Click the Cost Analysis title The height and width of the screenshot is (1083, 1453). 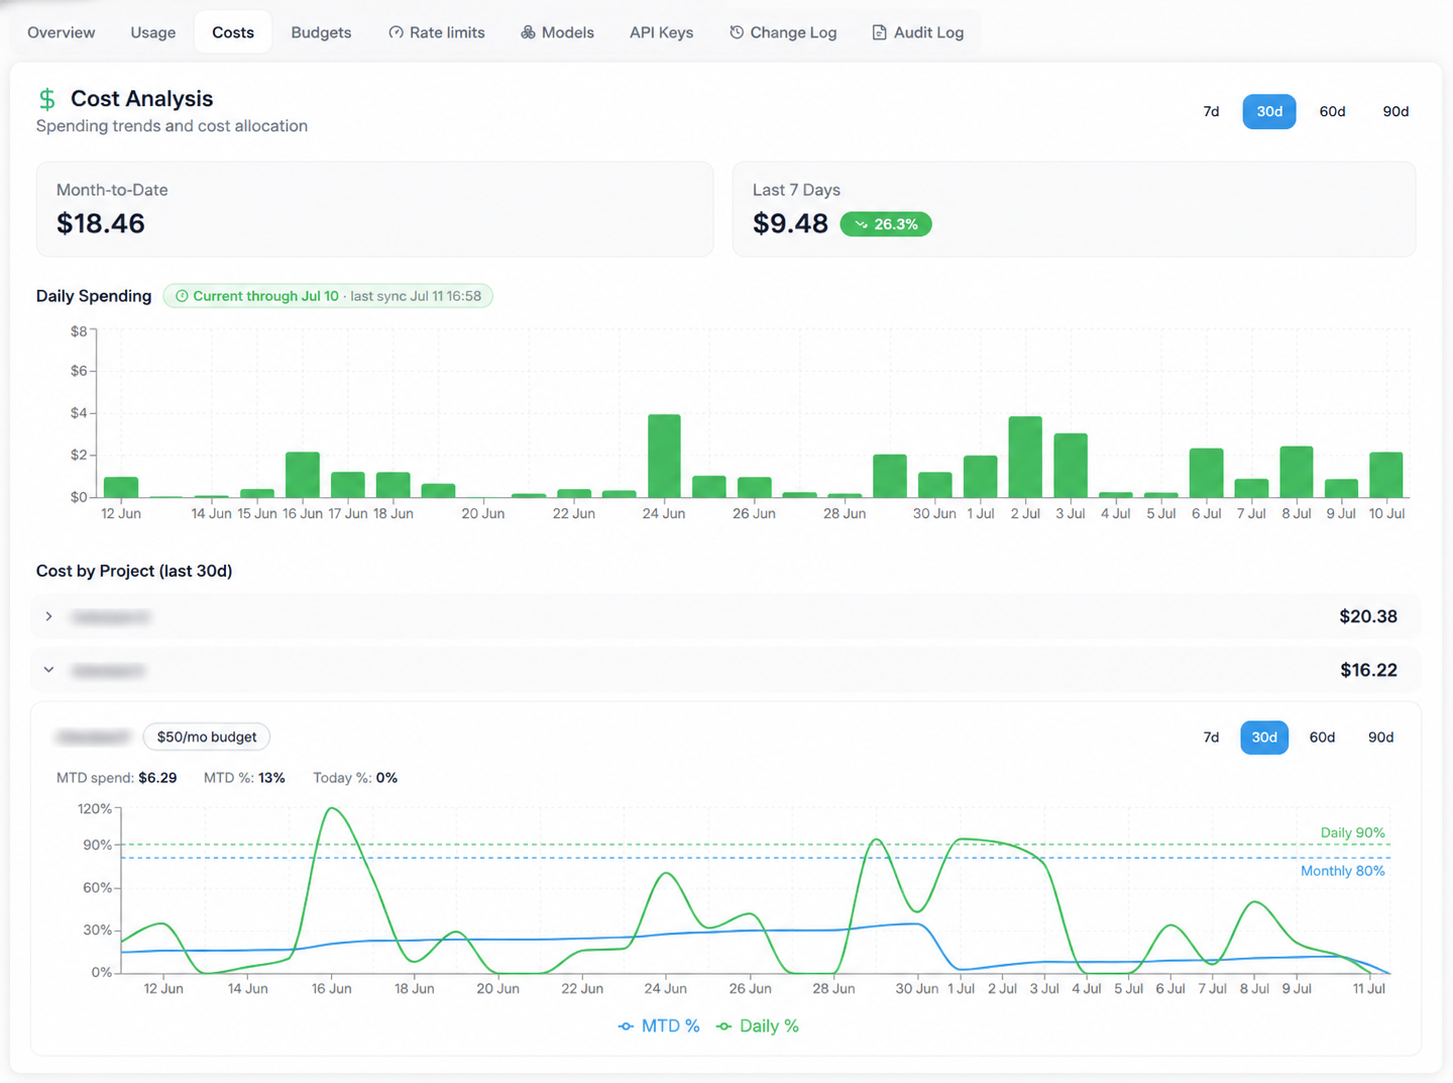point(142,99)
